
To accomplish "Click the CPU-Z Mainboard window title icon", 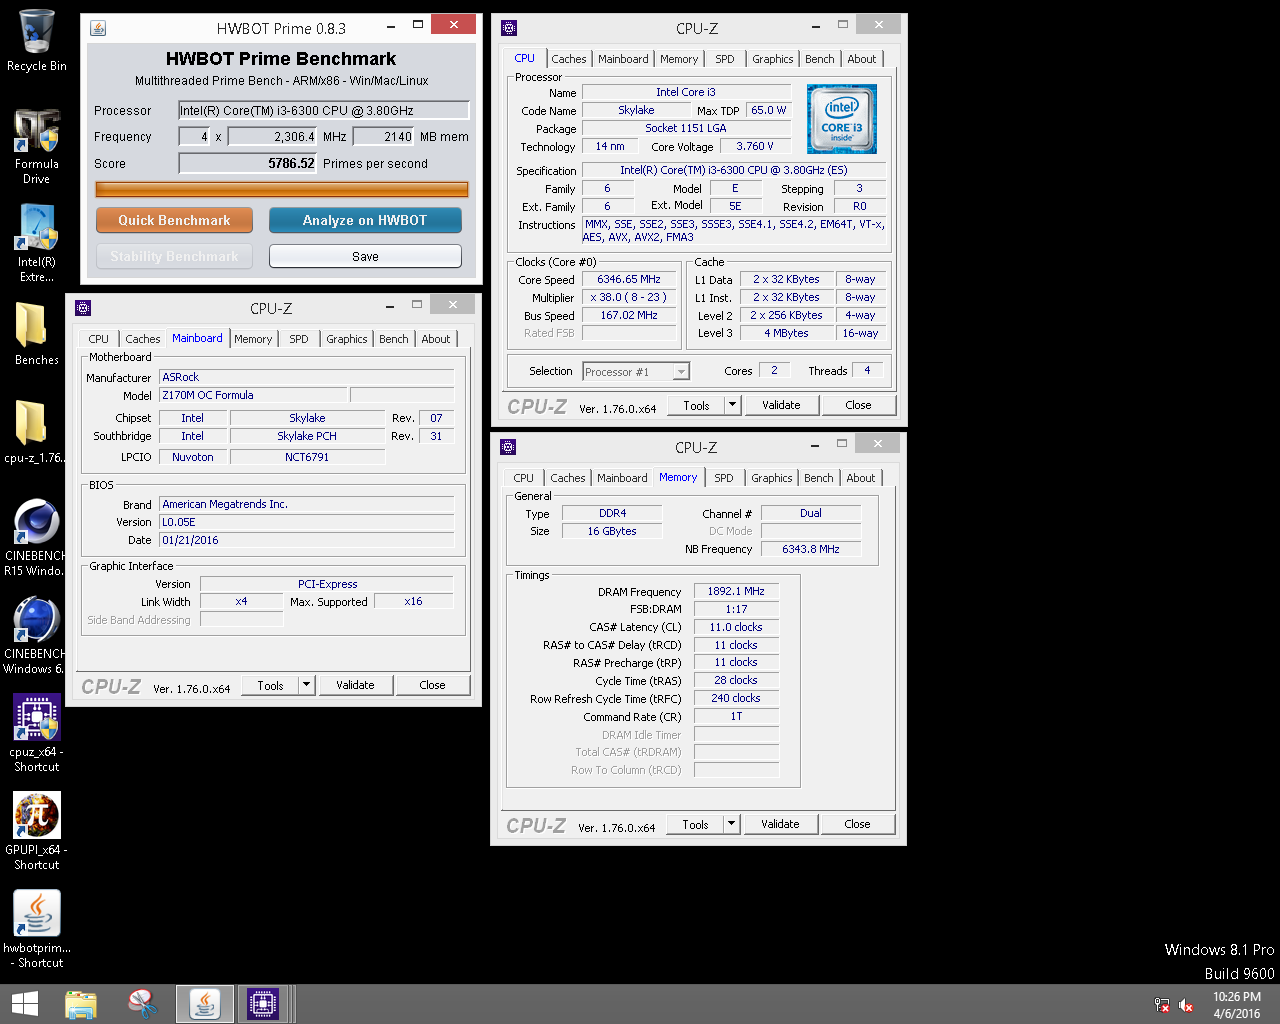I will tap(83, 307).
